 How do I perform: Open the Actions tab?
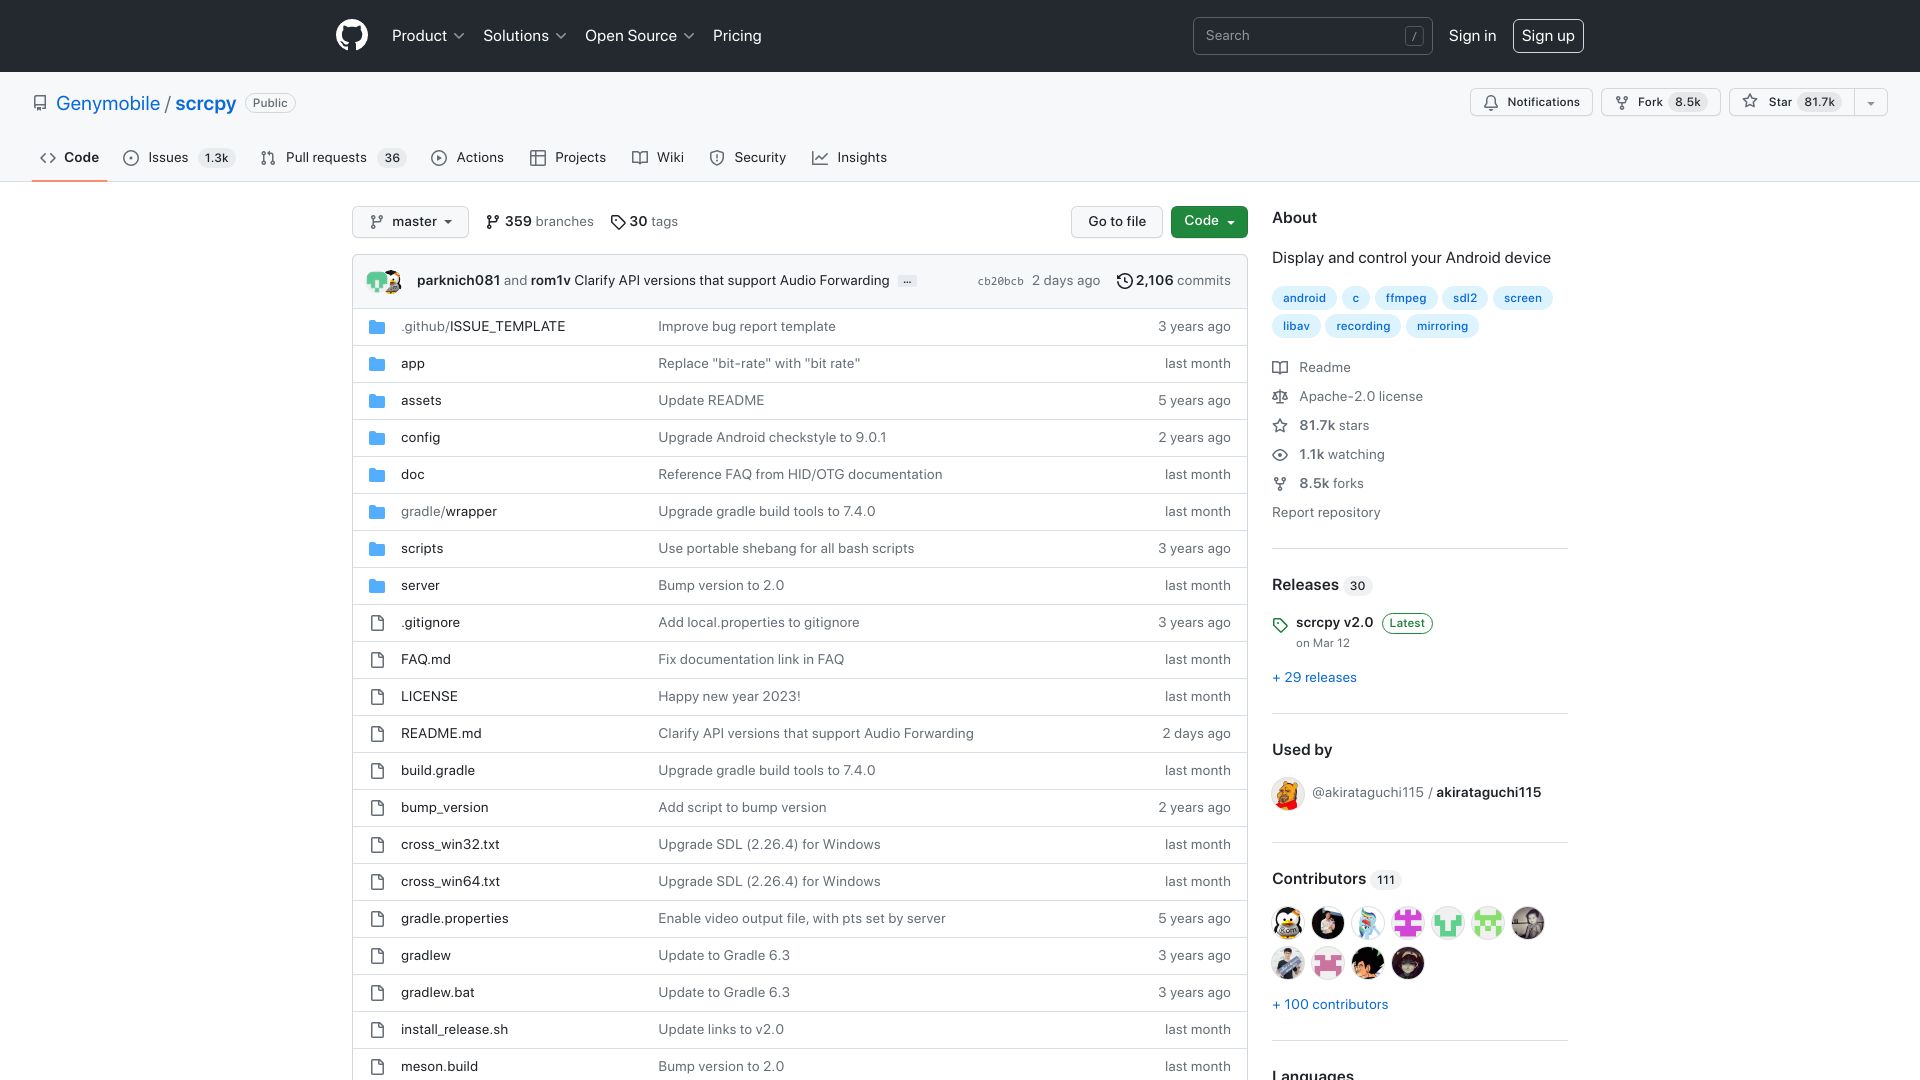(467, 158)
